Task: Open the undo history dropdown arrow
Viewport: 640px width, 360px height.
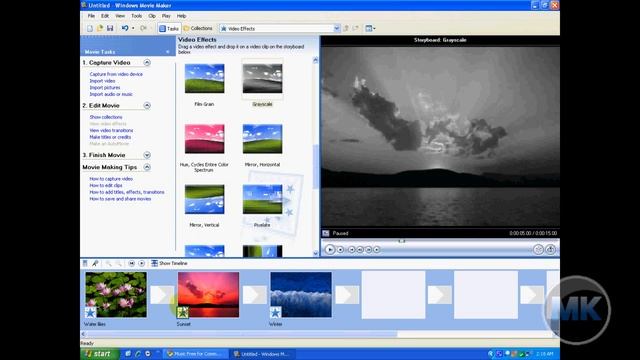Action: [x=133, y=28]
